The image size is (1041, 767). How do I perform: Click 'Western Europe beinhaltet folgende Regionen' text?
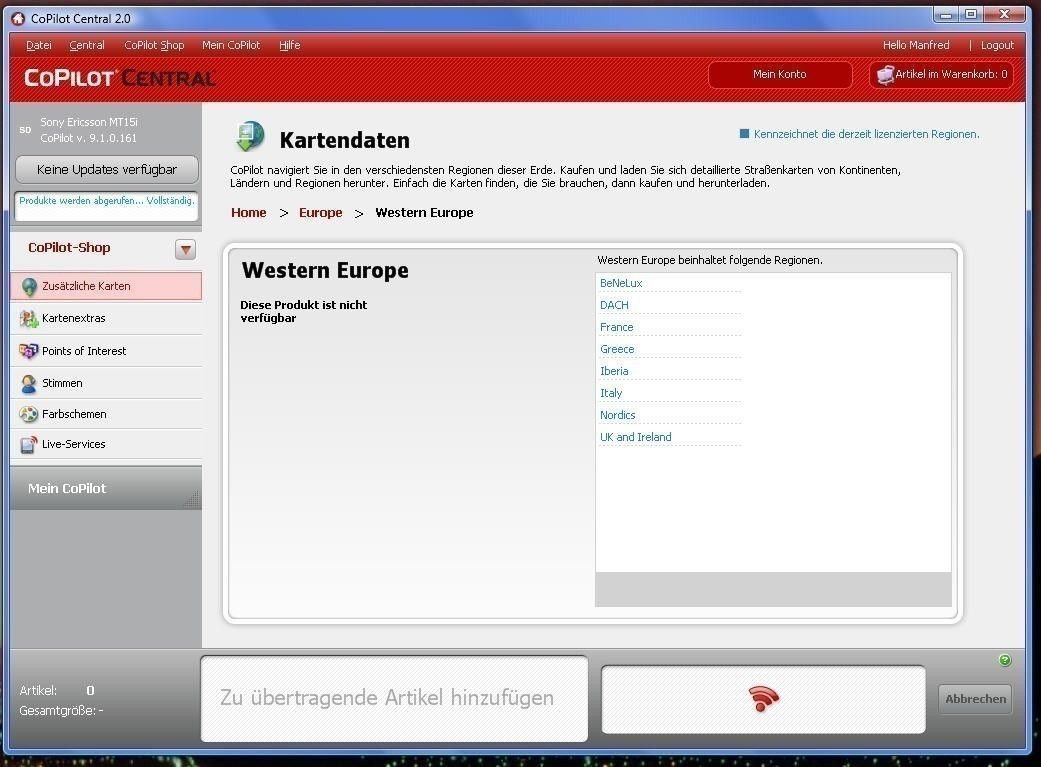coord(710,260)
